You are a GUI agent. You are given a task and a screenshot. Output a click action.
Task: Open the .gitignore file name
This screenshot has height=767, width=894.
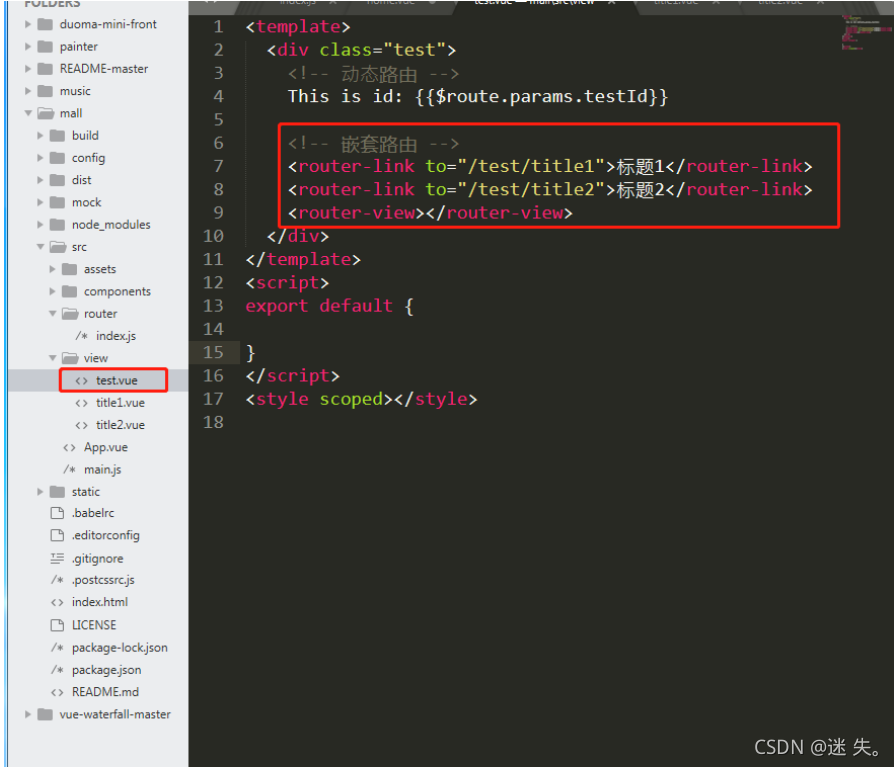coord(97,559)
